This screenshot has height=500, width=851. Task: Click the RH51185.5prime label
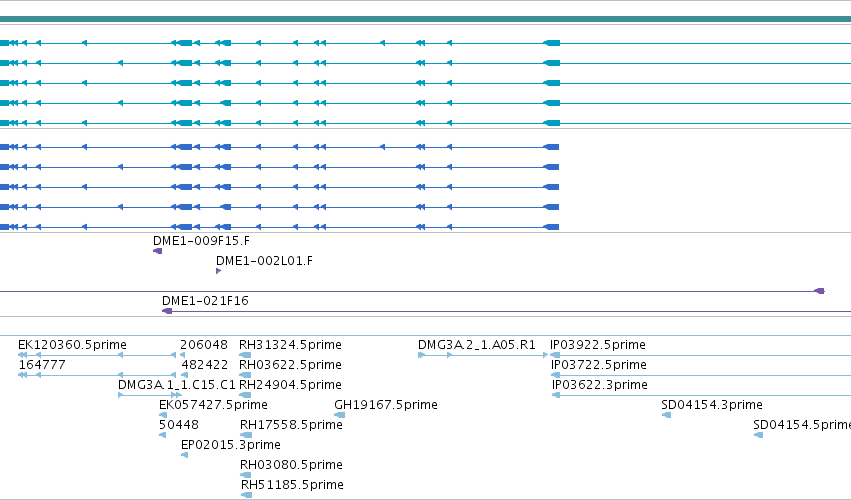(x=292, y=485)
